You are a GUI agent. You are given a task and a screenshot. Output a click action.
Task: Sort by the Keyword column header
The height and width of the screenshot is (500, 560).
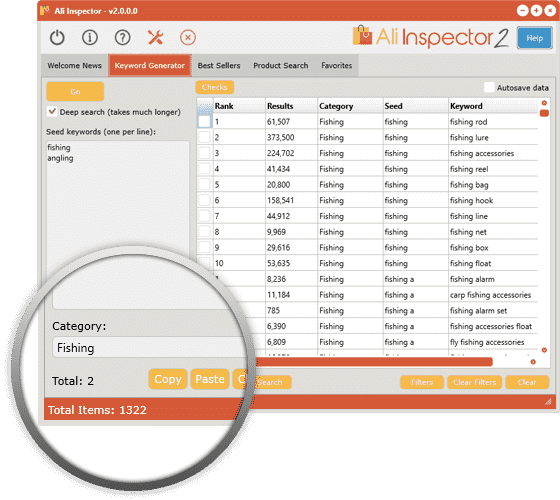pyautogui.click(x=493, y=106)
